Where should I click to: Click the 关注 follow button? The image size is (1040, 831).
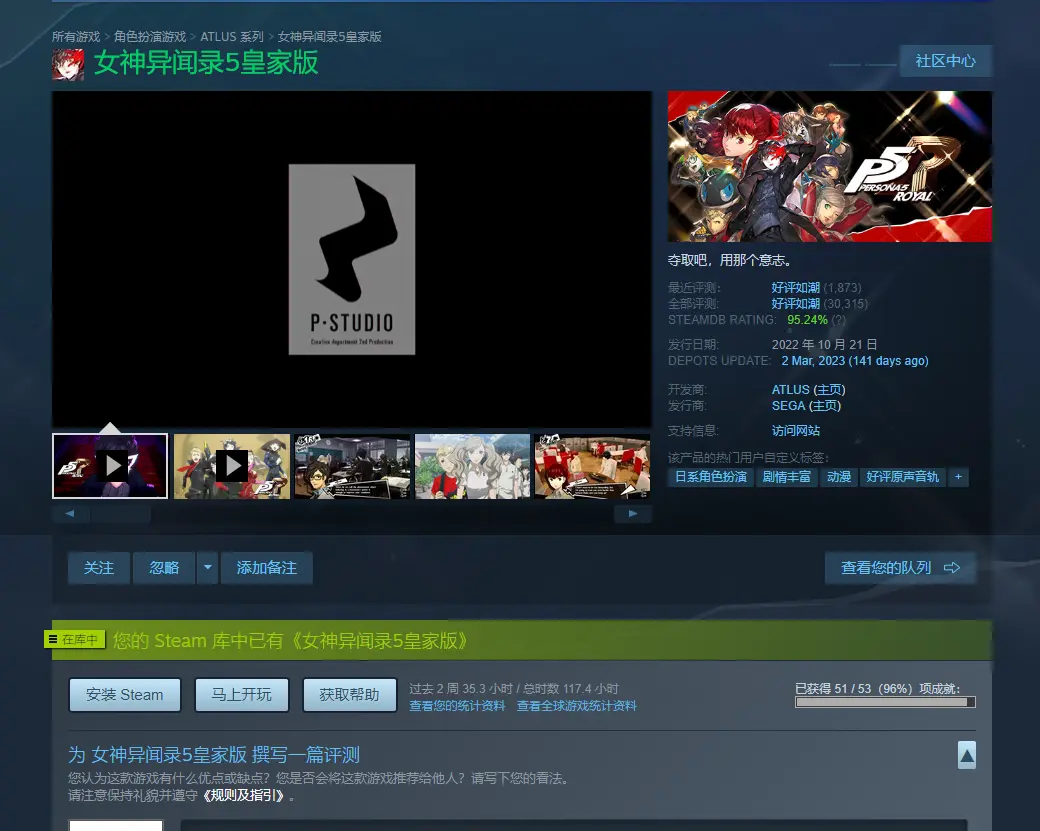99,568
